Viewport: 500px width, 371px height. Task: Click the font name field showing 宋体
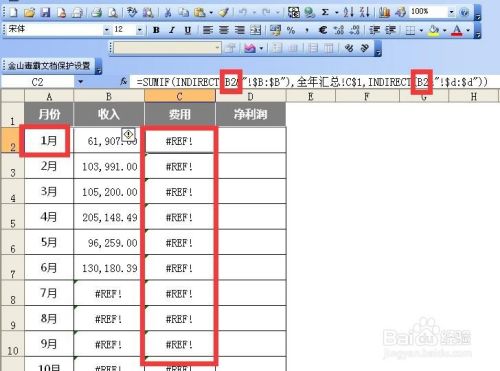55,30
